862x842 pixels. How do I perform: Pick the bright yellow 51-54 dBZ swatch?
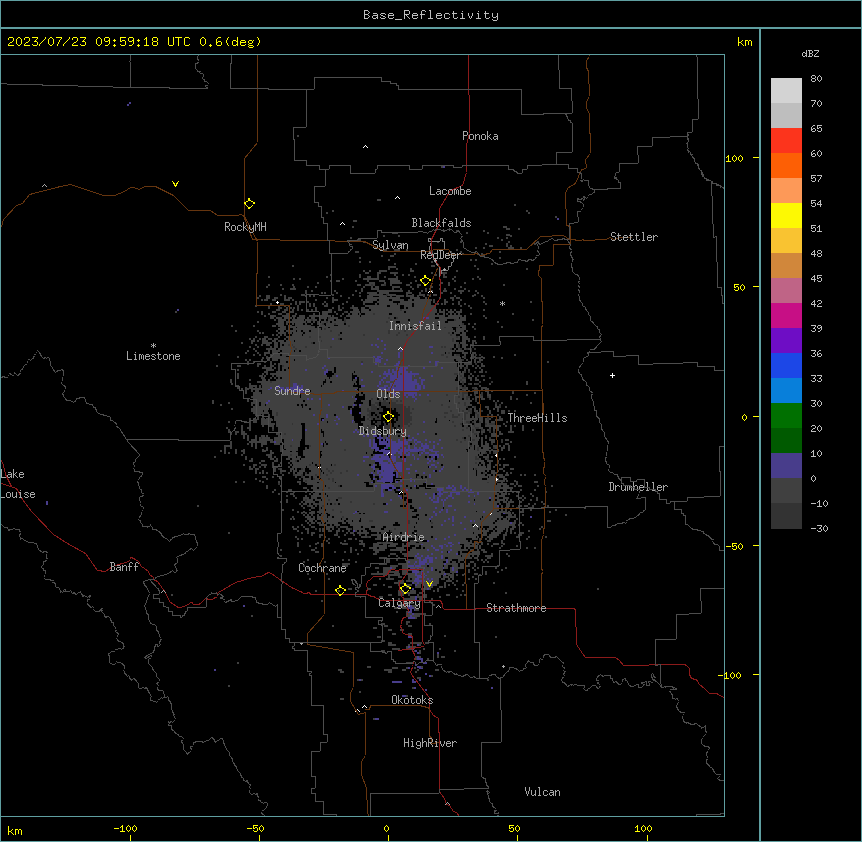coord(786,215)
